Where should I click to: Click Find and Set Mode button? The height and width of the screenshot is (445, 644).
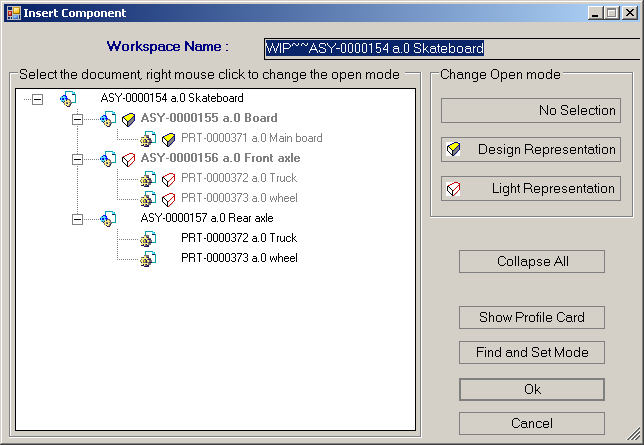tap(531, 352)
